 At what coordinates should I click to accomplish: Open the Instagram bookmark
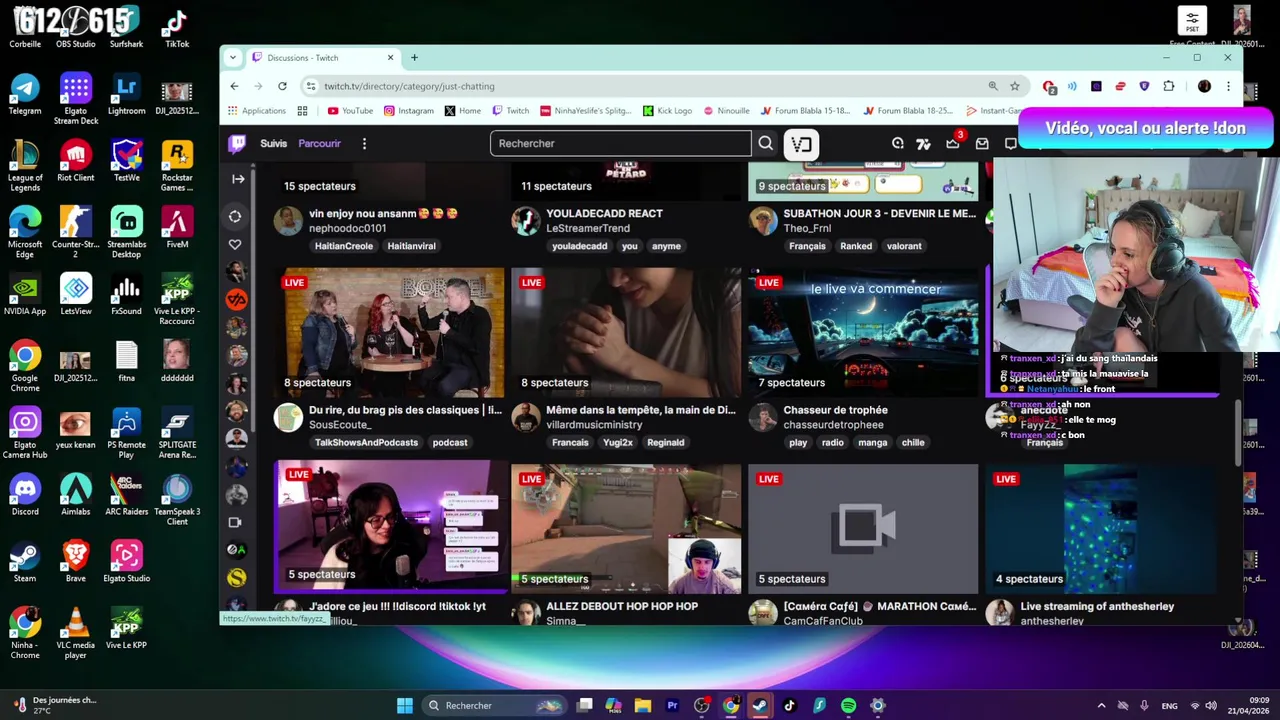409,111
